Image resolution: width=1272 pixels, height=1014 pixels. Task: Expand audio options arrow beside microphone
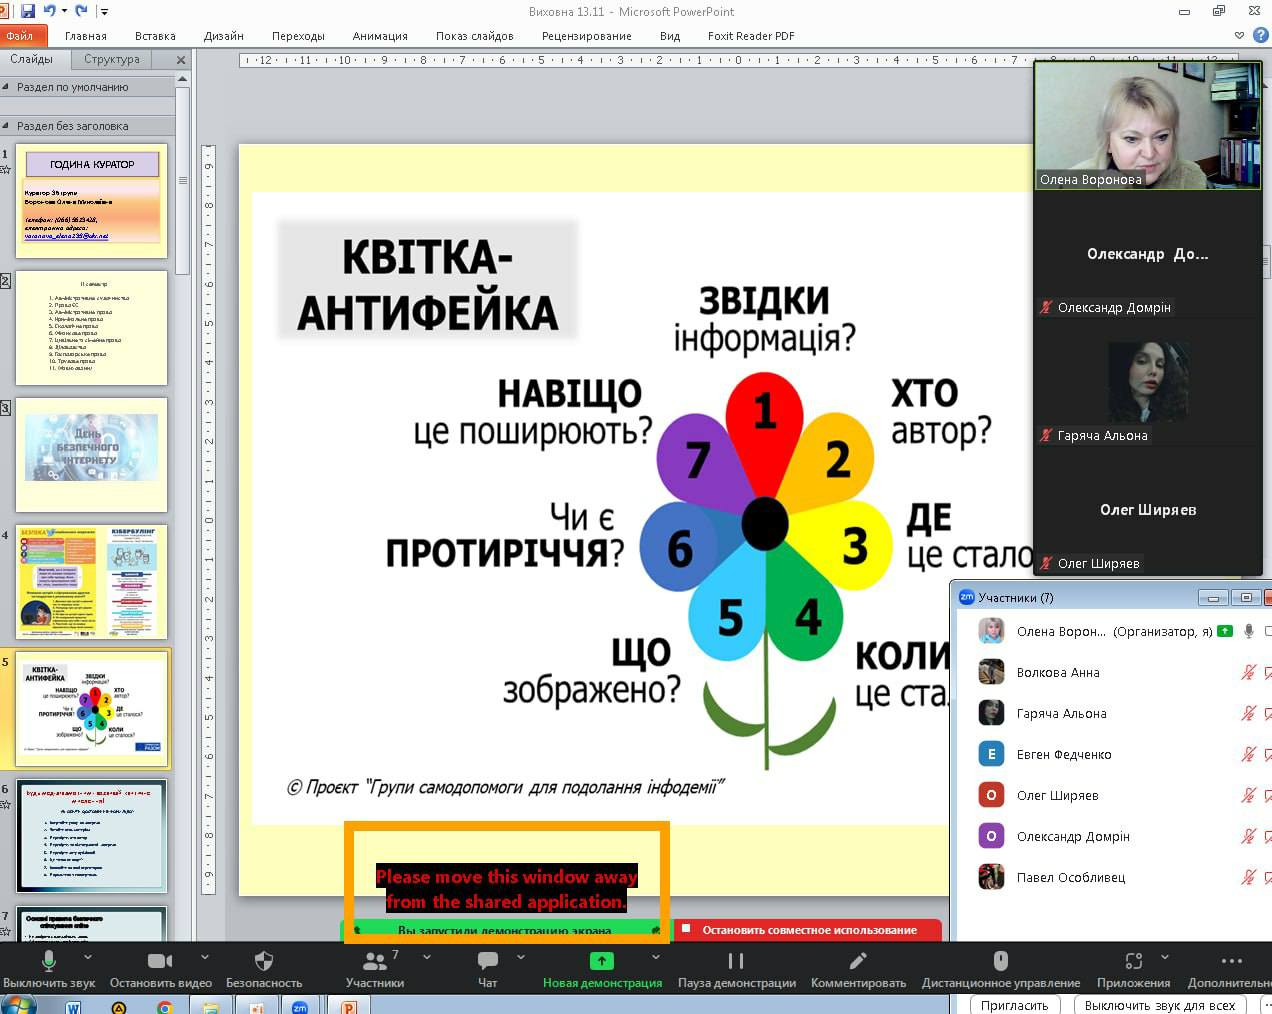click(x=94, y=957)
